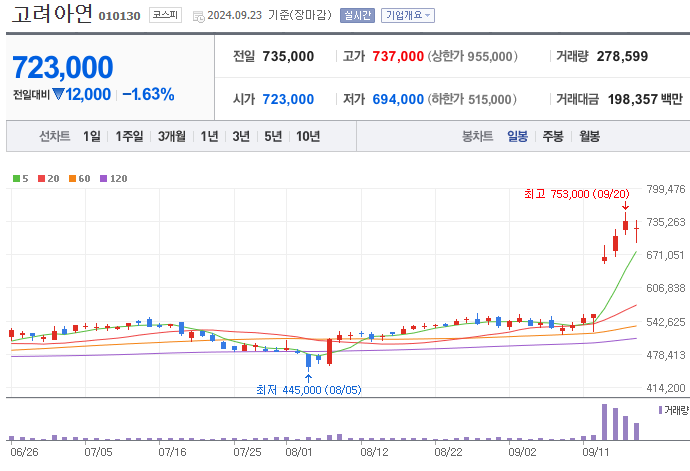Click the 최저 445,000 (08/05) marker

coord(308,390)
